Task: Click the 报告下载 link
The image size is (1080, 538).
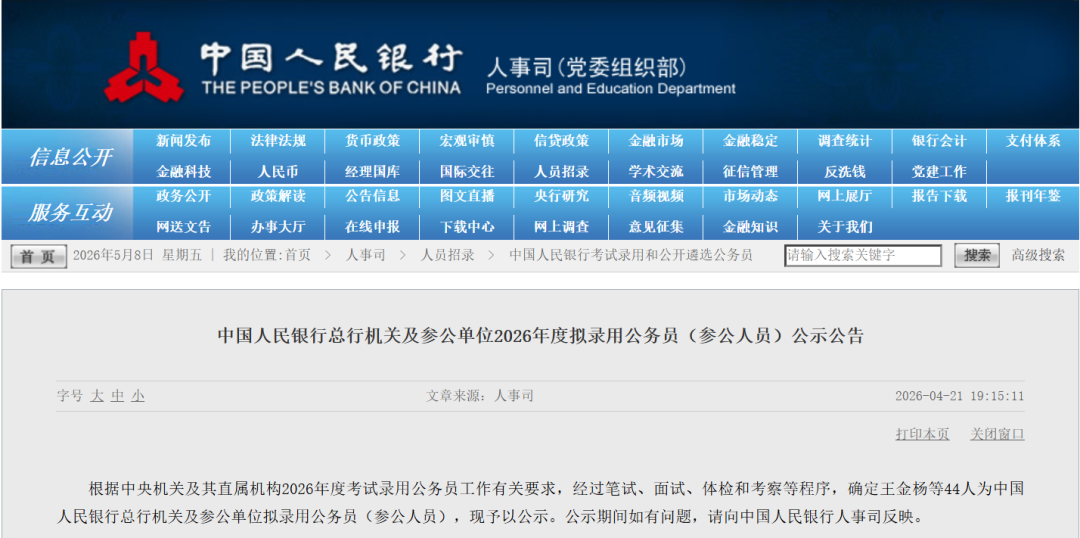Action: click(939, 196)
